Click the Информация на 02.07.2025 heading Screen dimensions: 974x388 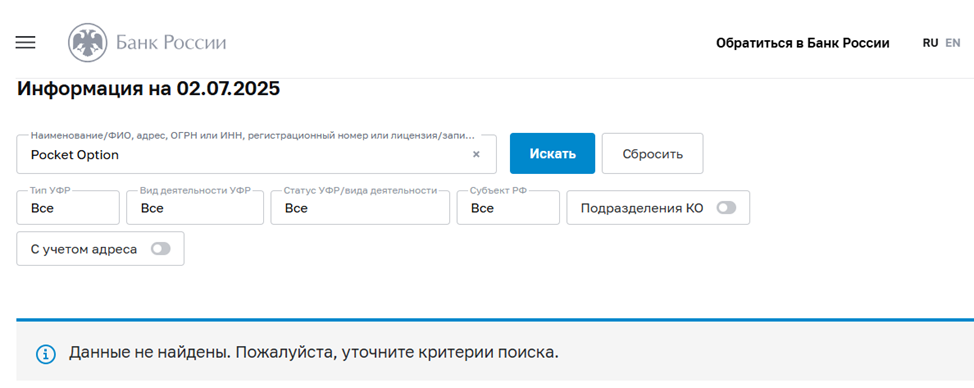[148, 89]
